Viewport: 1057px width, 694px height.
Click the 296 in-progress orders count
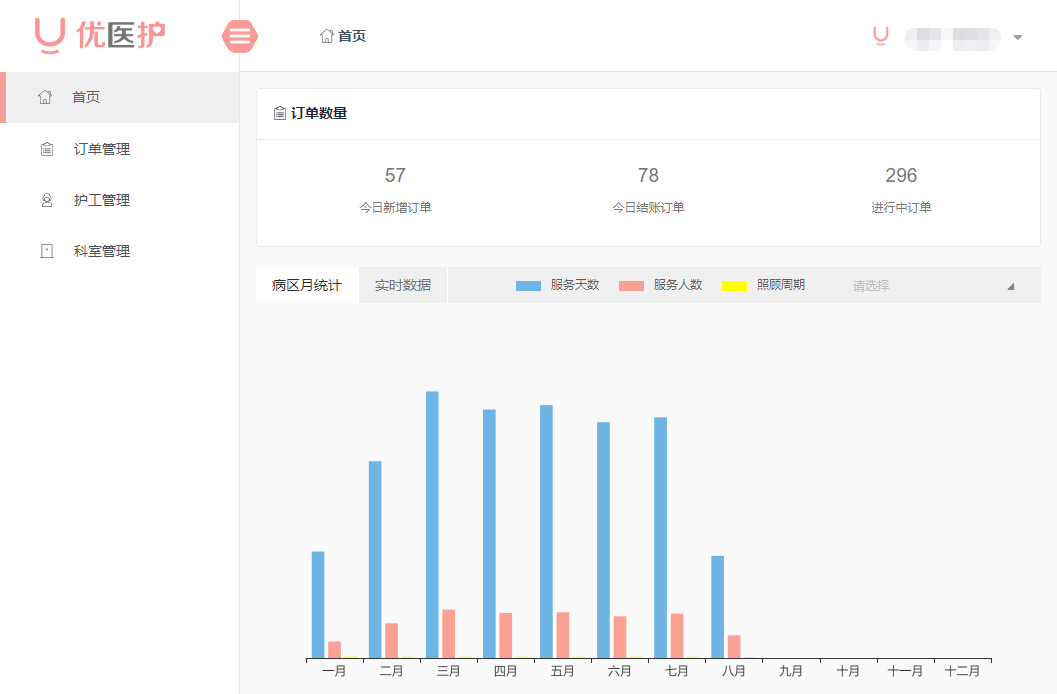click(x=901, y=175)
